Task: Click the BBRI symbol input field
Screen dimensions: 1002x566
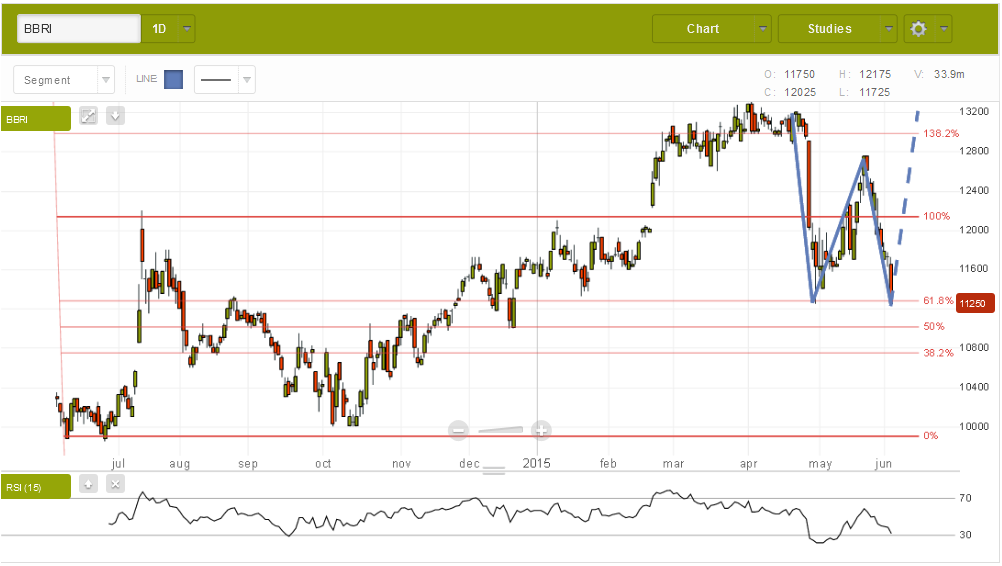Action: (x=79, y=29)
